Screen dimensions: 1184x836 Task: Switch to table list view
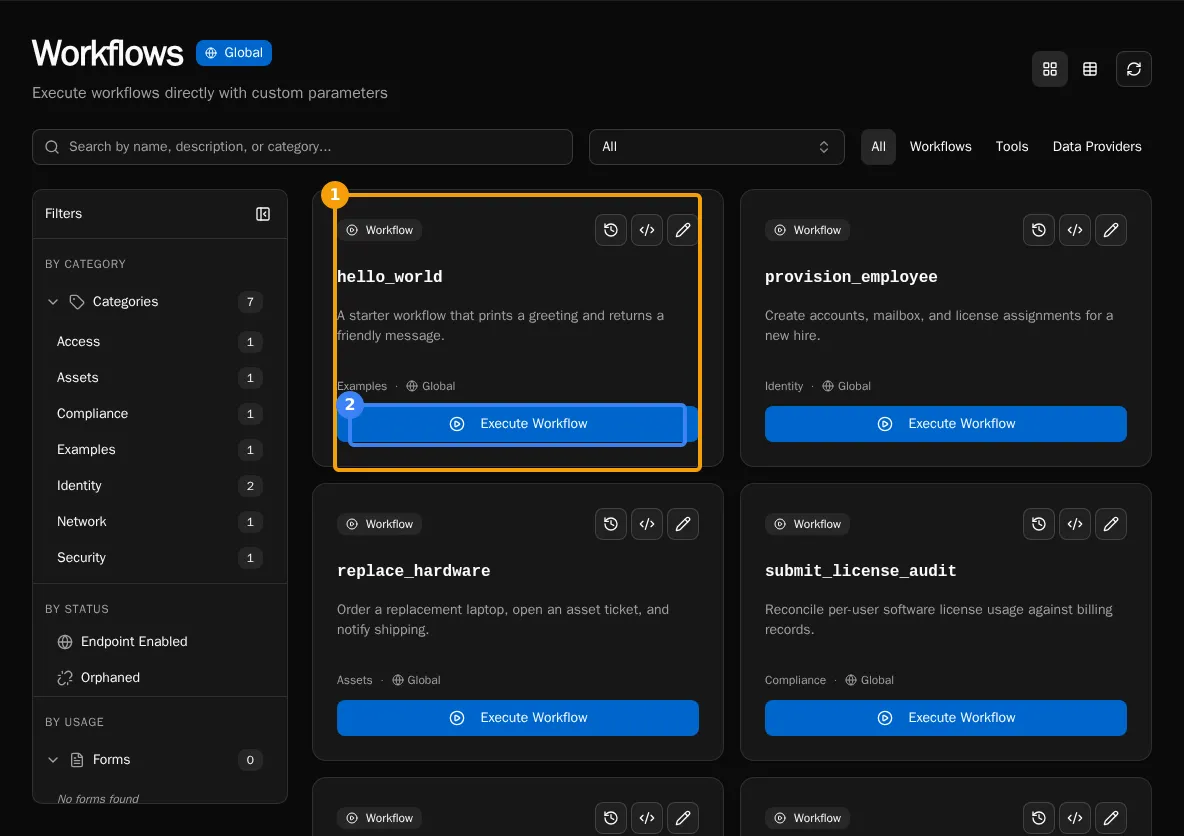(1090, 69)
